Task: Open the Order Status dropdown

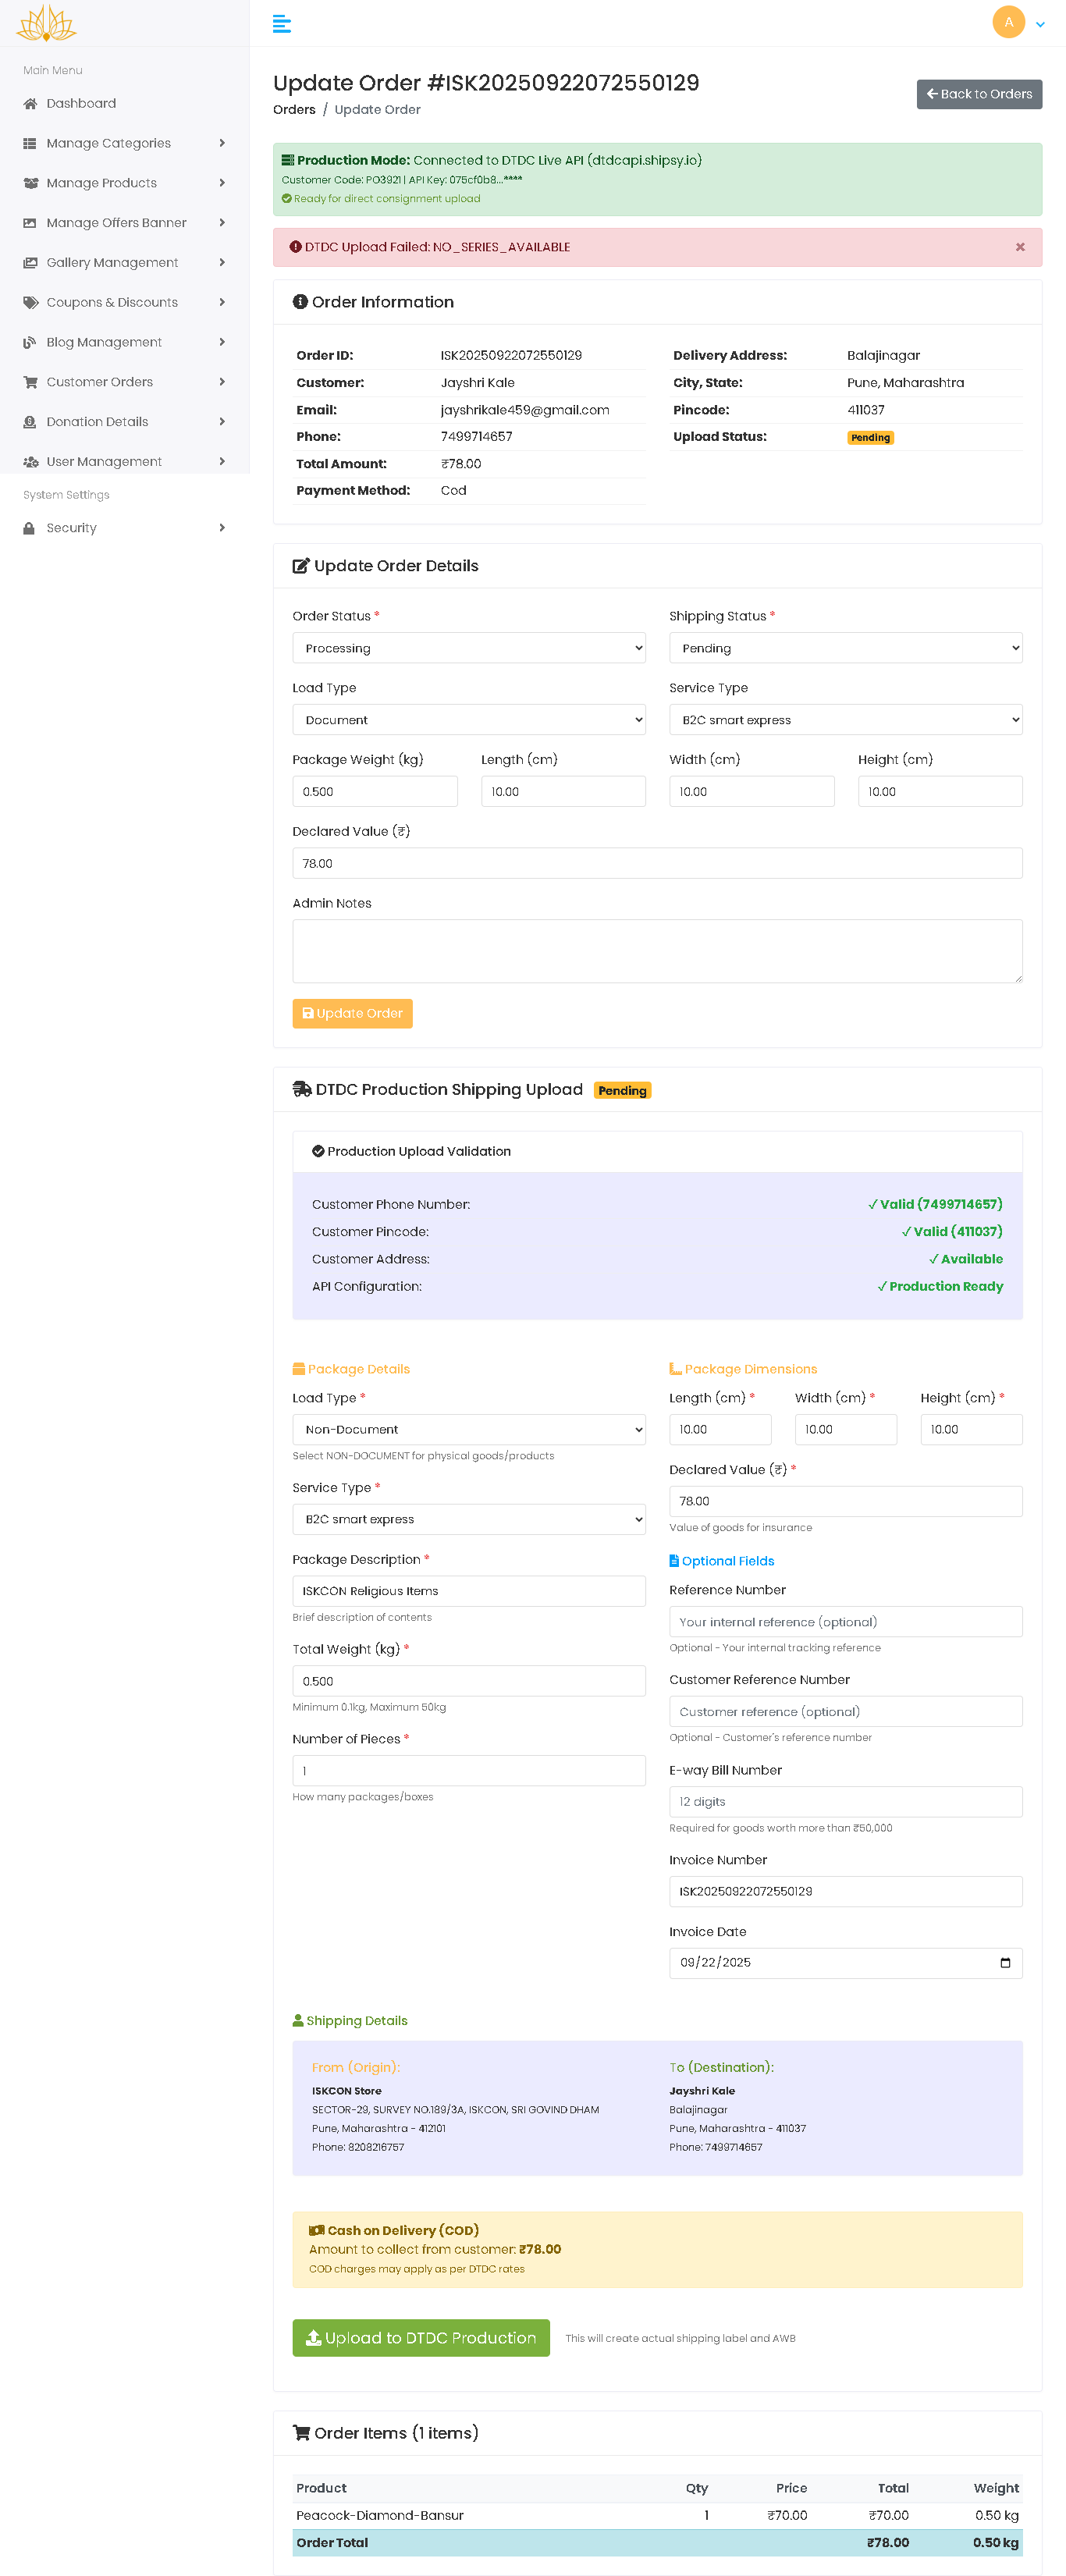Action: click(468, 648)
